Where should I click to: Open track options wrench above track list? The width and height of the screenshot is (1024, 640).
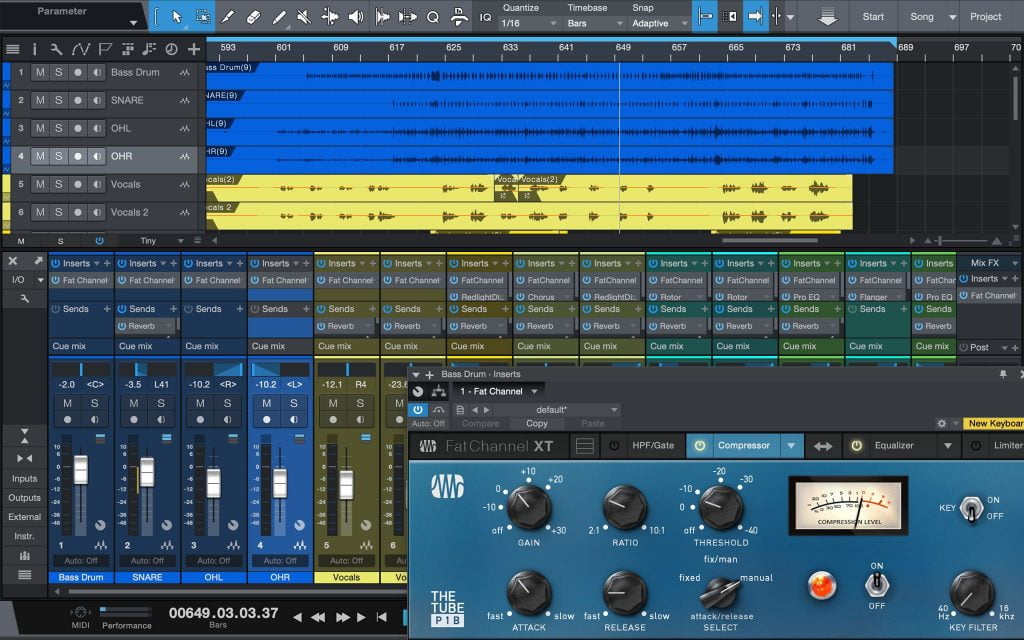click(57, 49)
